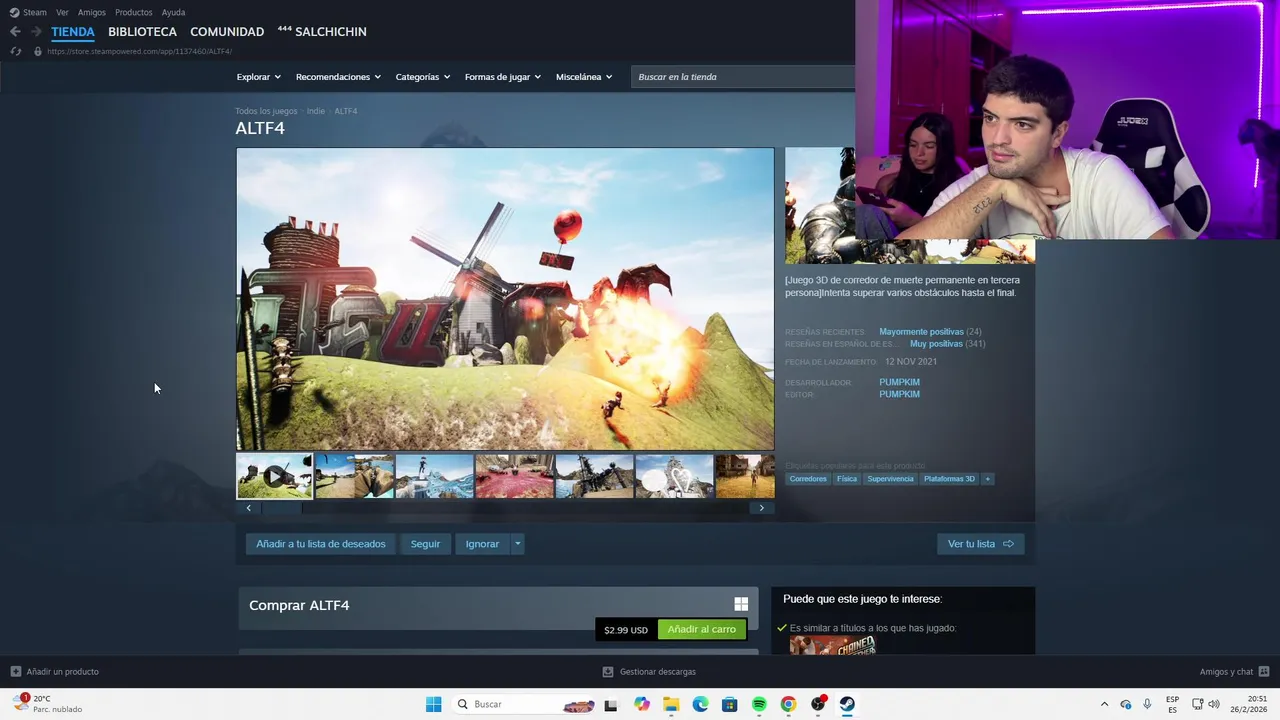The image size is (1280, 720).
Task: Expand the Recomendaciones dropdown menu
Action: 338,77
